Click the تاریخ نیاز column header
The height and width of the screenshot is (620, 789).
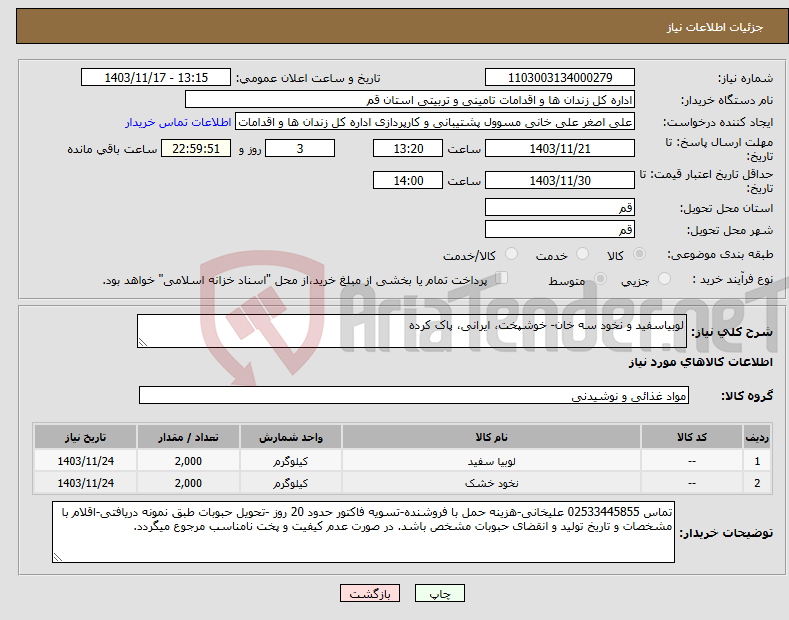pyautogui.click(x=86, y=437)
